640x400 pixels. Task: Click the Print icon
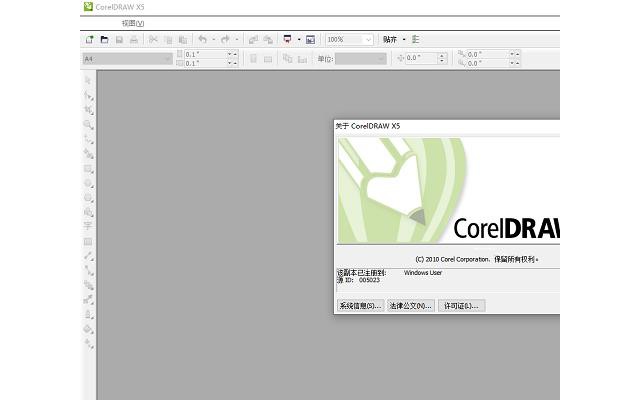pos(133,40)
